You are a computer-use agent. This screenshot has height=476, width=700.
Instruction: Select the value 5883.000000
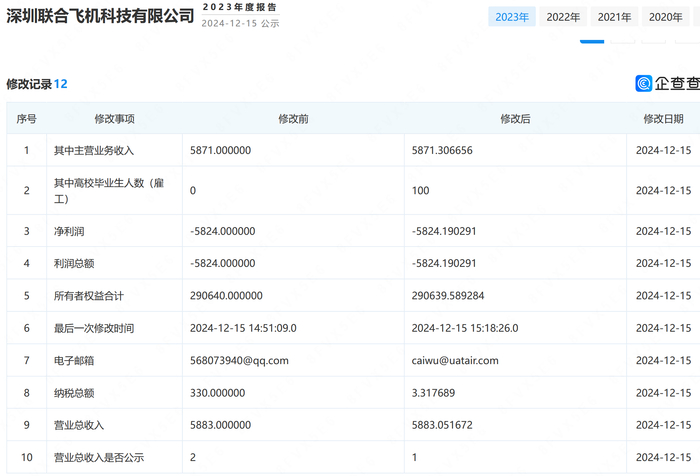pyautogui.click(x=221, y=425)
